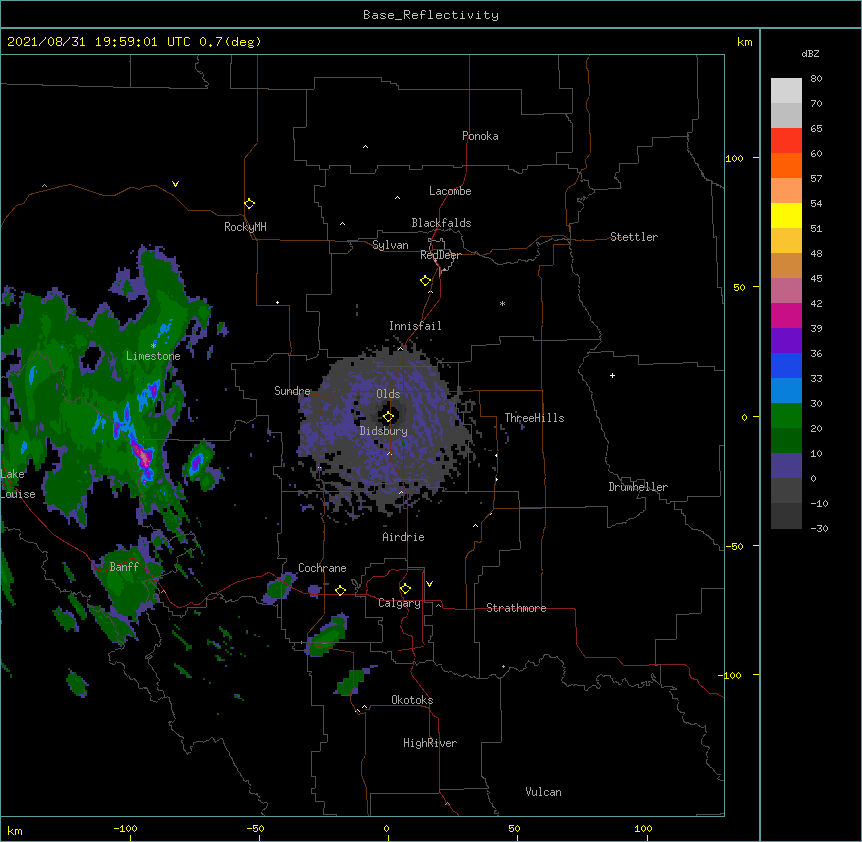Pick the green 20-30 dBZ legend swatch
This screenshot has width=862, height=842.
pos(786,416)
